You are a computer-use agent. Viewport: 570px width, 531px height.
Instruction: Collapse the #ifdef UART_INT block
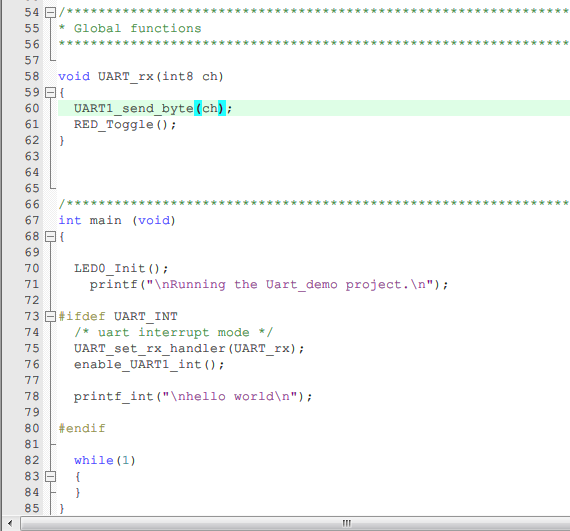(x=50, y=317)
